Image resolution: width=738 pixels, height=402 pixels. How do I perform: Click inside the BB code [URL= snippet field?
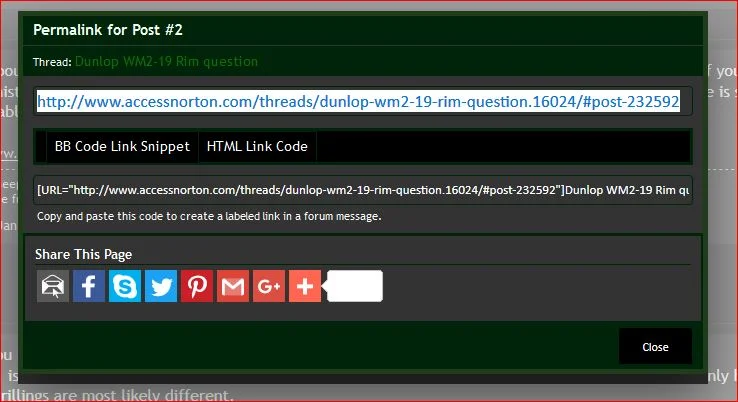point(362,190)
